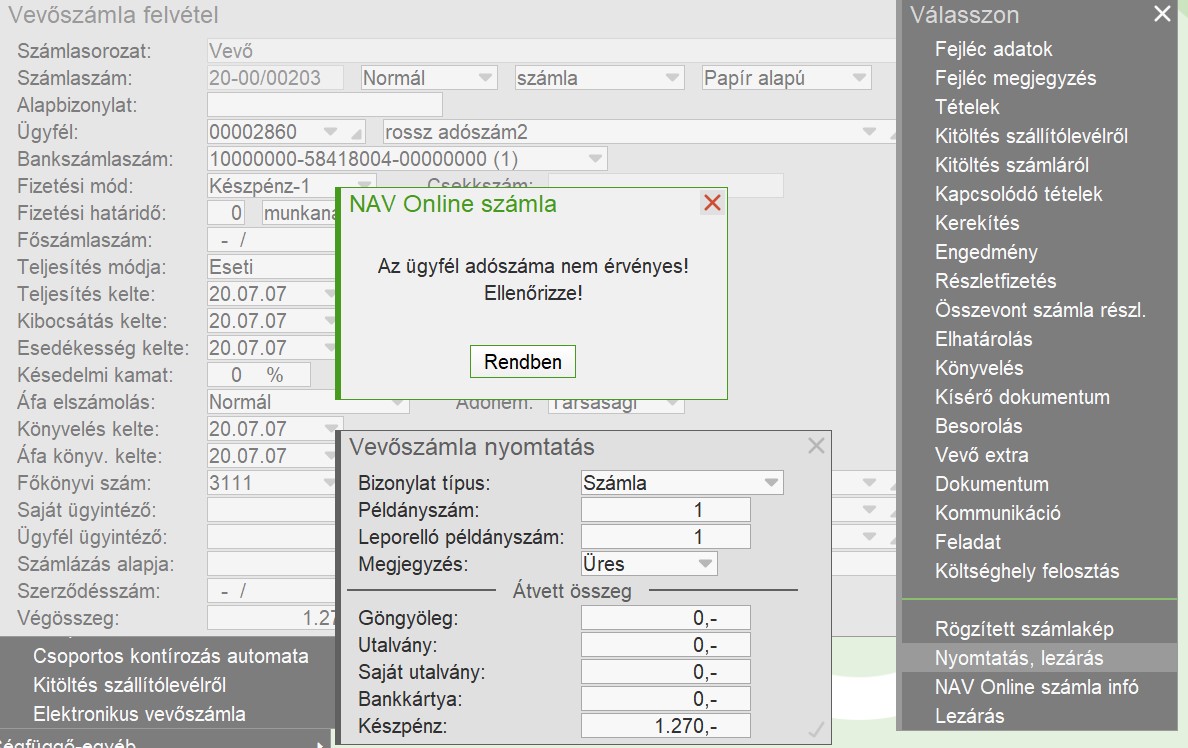Select Fejléc adatok in the menu

point(993,49)
